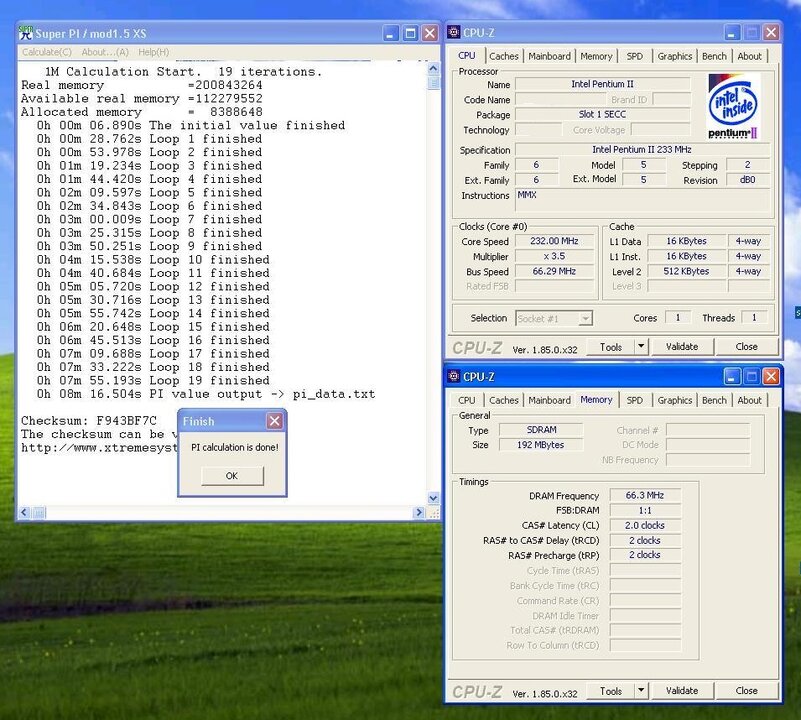Open the Socket #1 selection dropdown
The height and width of the screenshot is (720, 801).
click(554, 318)
